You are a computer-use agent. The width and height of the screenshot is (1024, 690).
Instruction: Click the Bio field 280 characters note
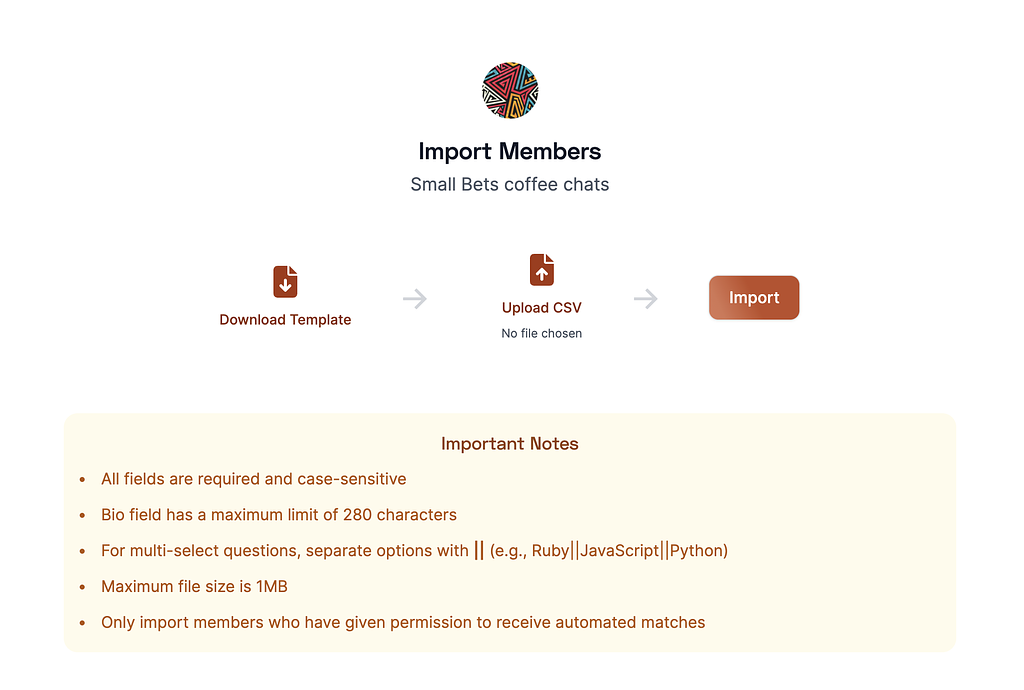(x=279, y=515)
